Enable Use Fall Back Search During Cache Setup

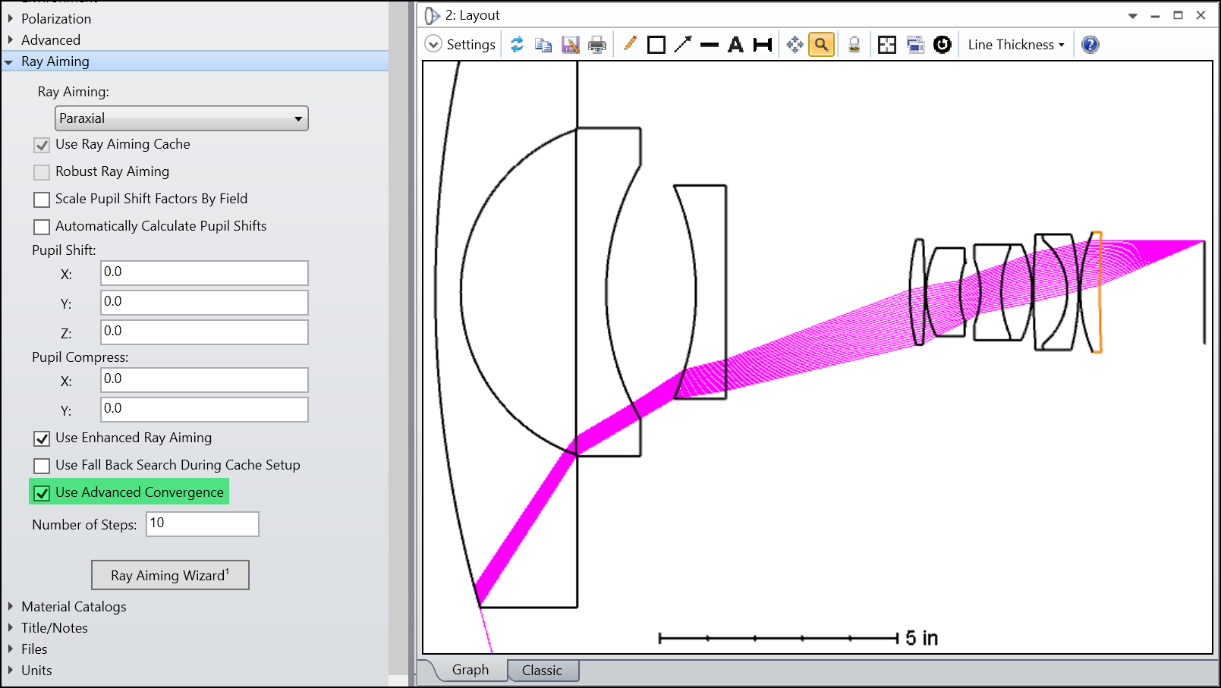(41, 465)
